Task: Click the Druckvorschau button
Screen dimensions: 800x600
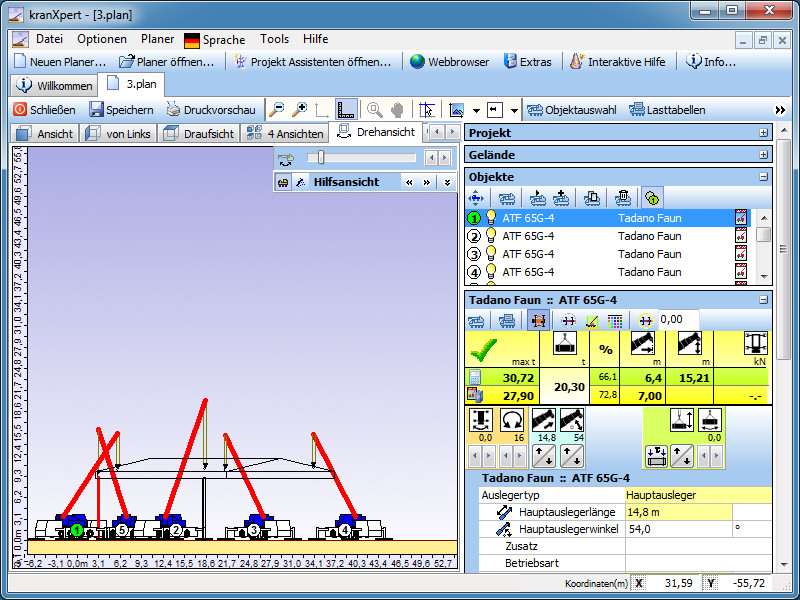Action: pyautogui.click(x=210, y=110)
